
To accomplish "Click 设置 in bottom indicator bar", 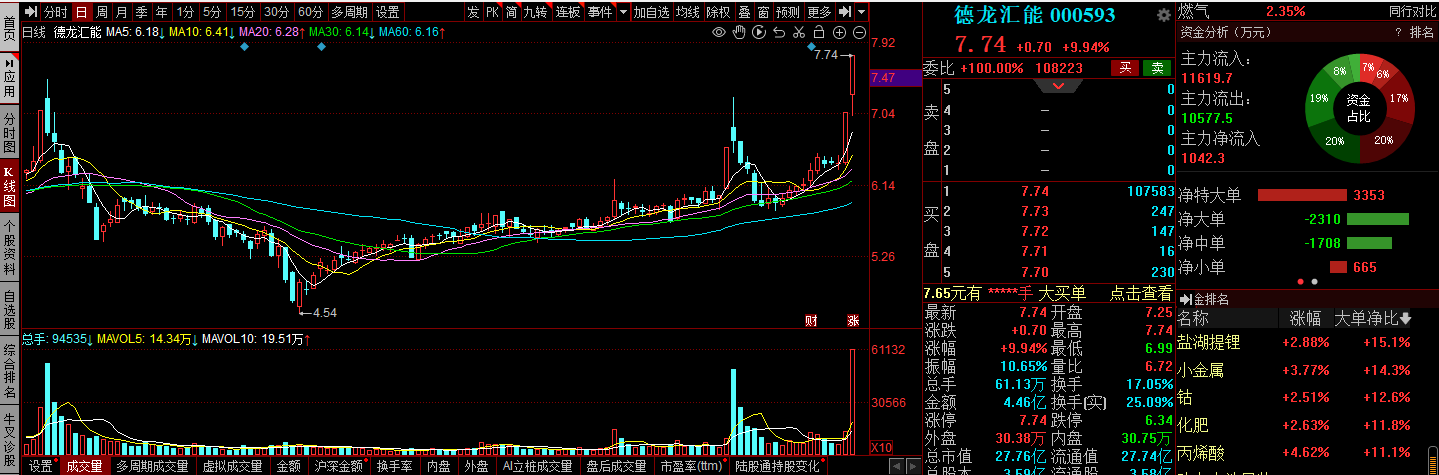I will point(40,466).
